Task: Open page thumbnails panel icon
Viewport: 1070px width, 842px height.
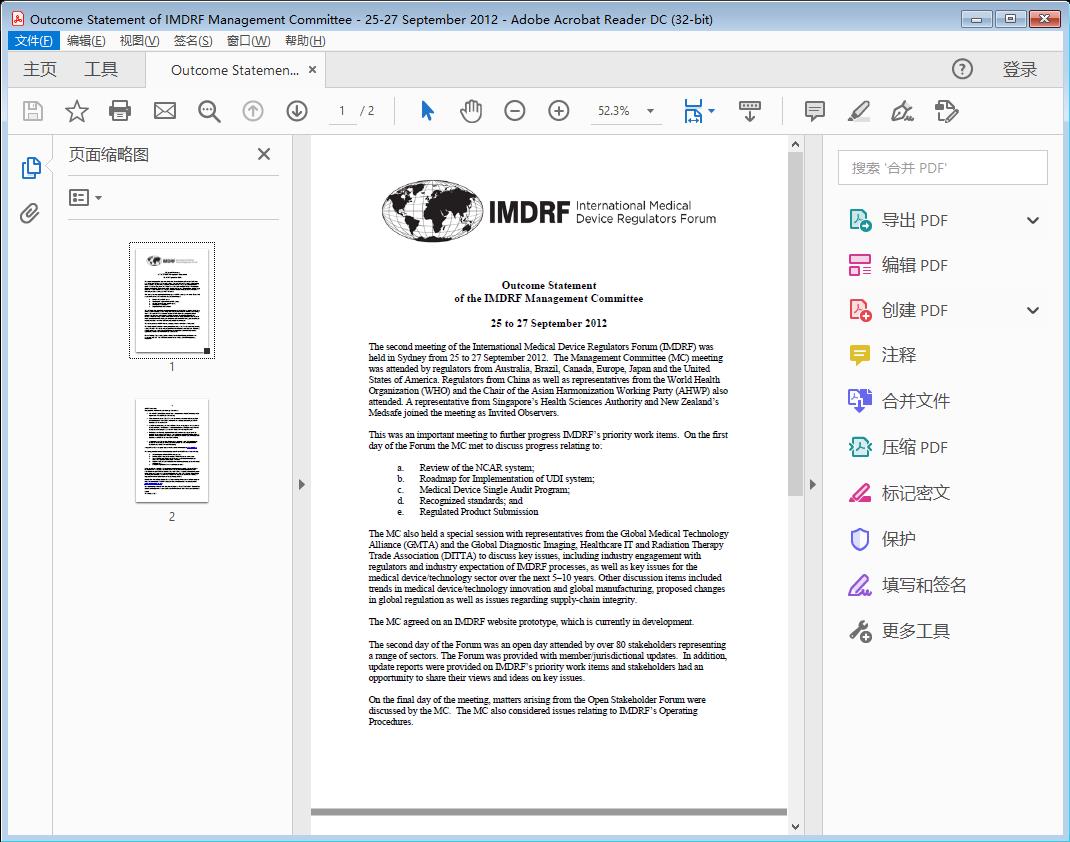Action: [x=31, y=167]
